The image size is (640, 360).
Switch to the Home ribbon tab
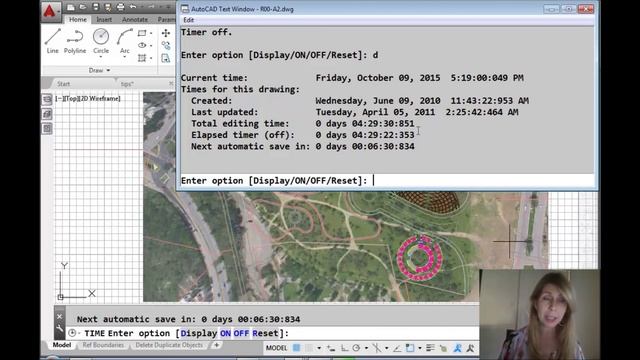coord(78,19)
